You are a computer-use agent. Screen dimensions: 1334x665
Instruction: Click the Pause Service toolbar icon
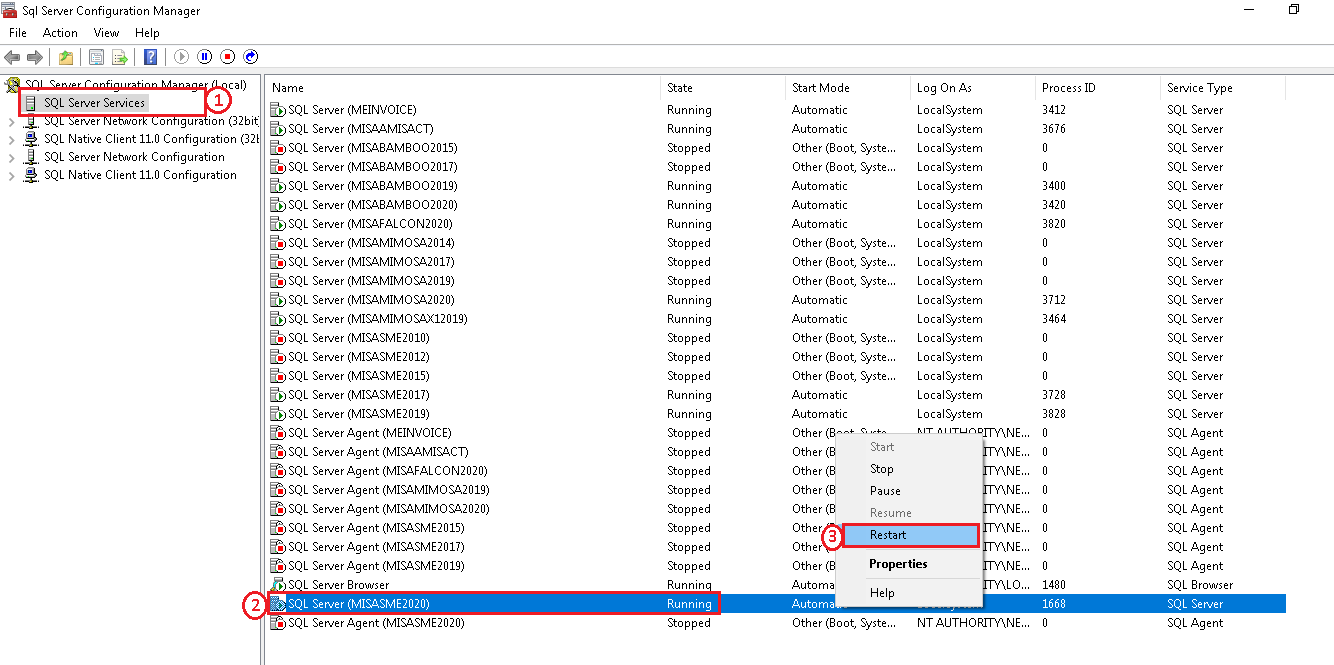point(205,57)
